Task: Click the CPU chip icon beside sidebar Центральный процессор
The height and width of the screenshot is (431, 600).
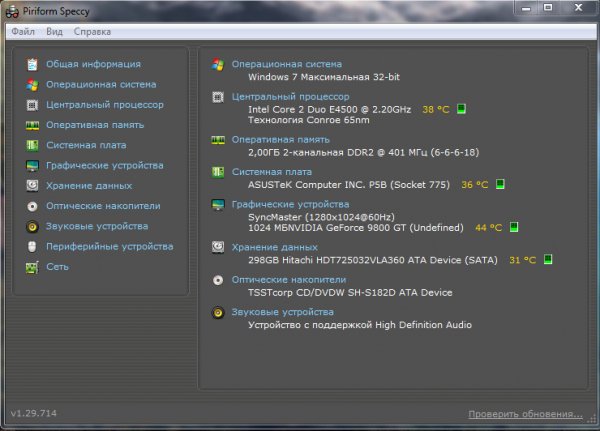Action: [32, 105]
